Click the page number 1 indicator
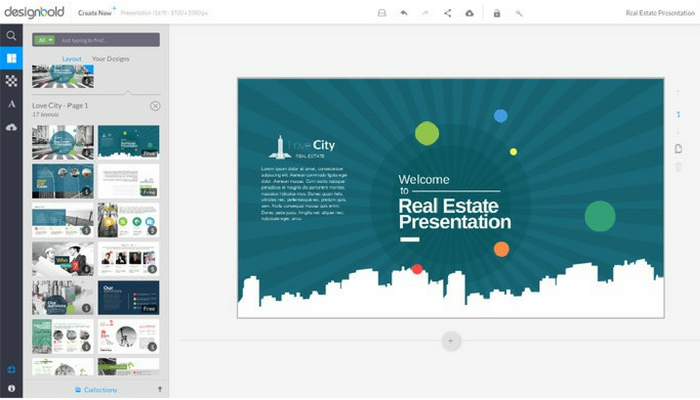700x400 pixels. (x=678, y=114)
